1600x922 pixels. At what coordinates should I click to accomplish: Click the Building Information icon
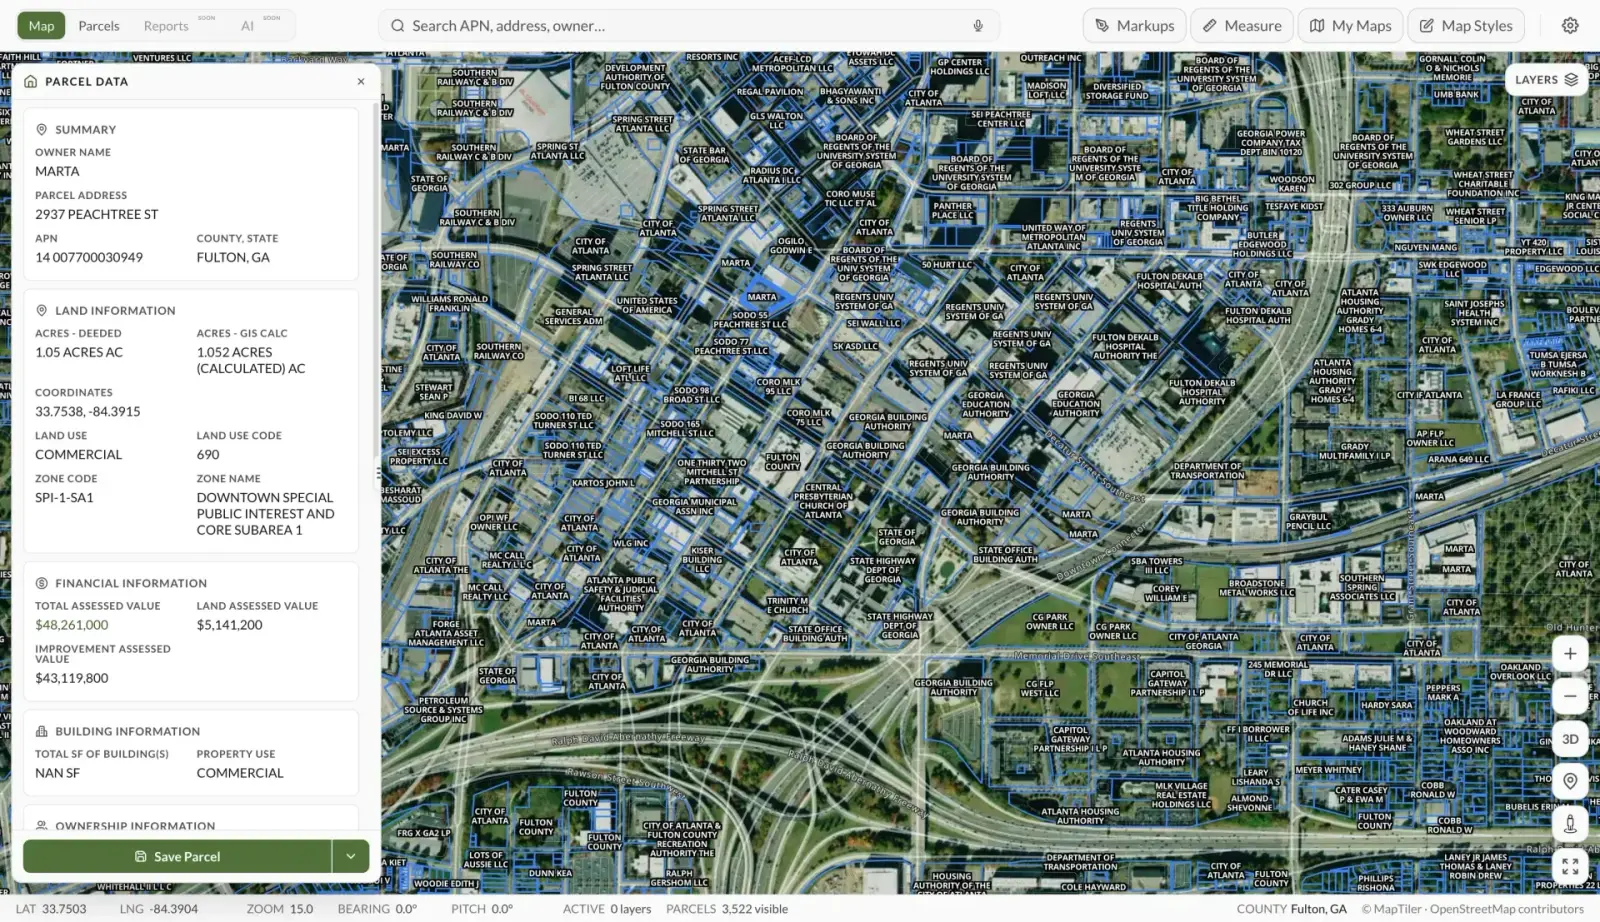[42, 731]
